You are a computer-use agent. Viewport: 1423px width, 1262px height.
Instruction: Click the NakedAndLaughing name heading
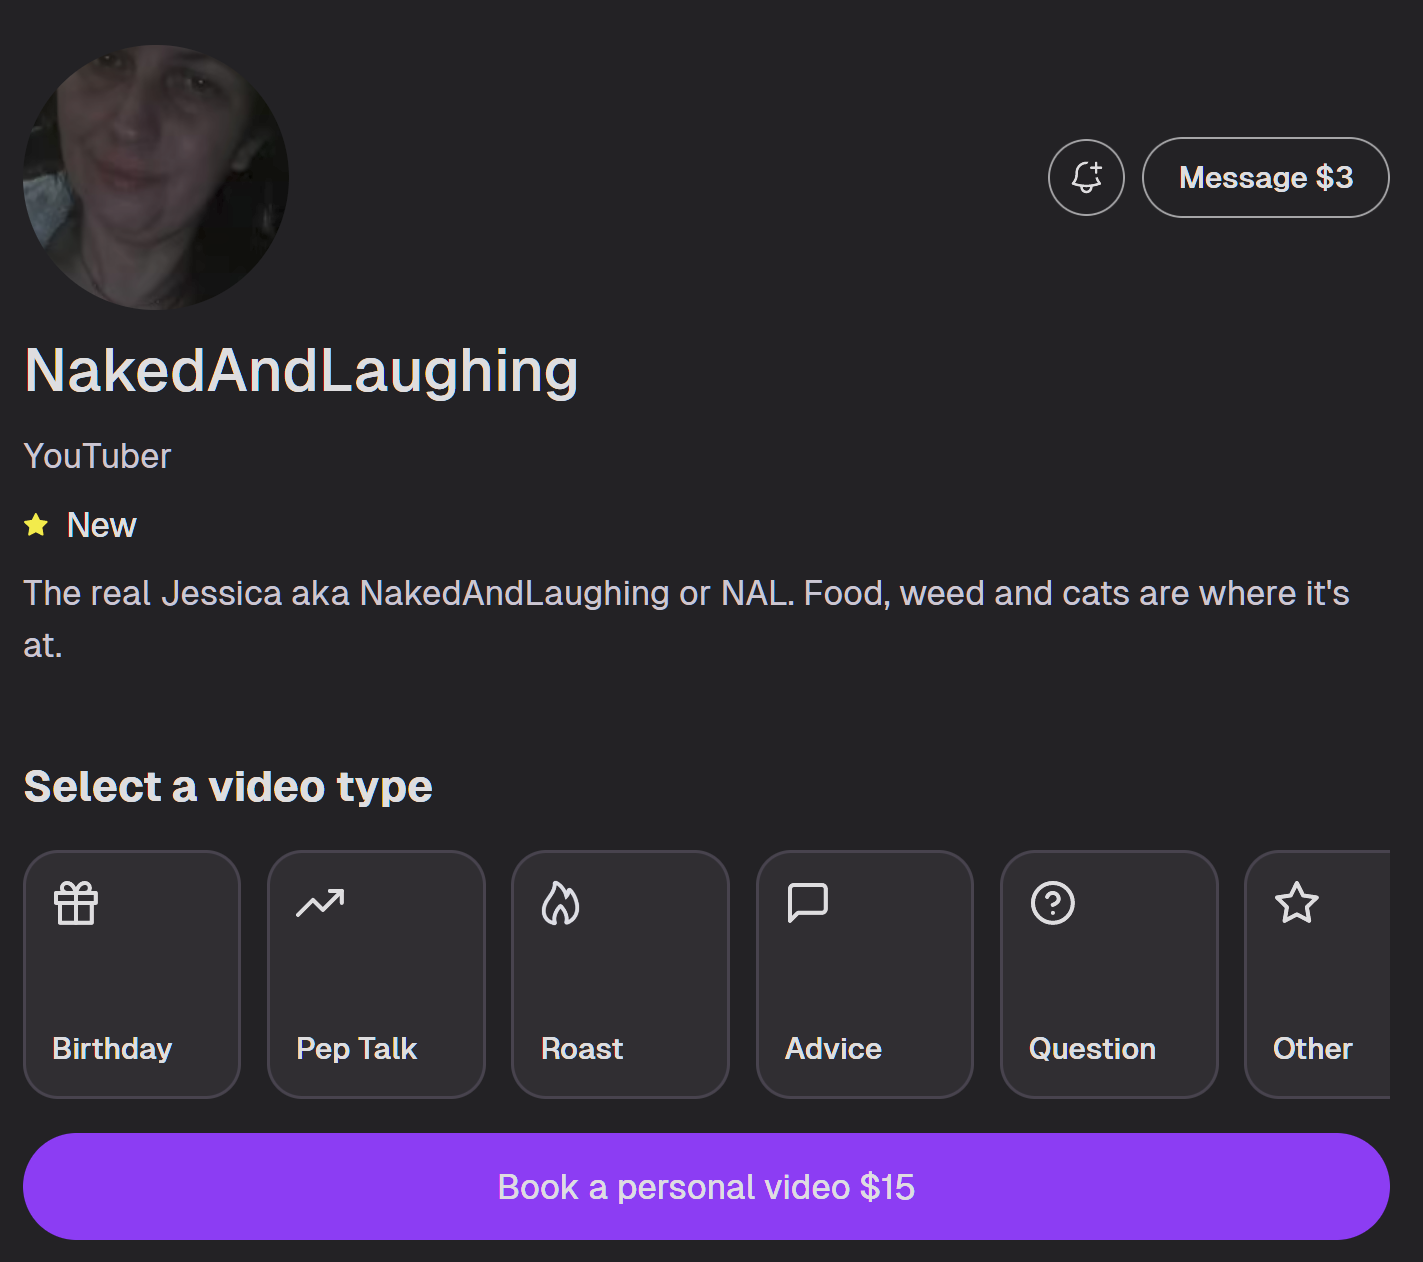point(301,372)
